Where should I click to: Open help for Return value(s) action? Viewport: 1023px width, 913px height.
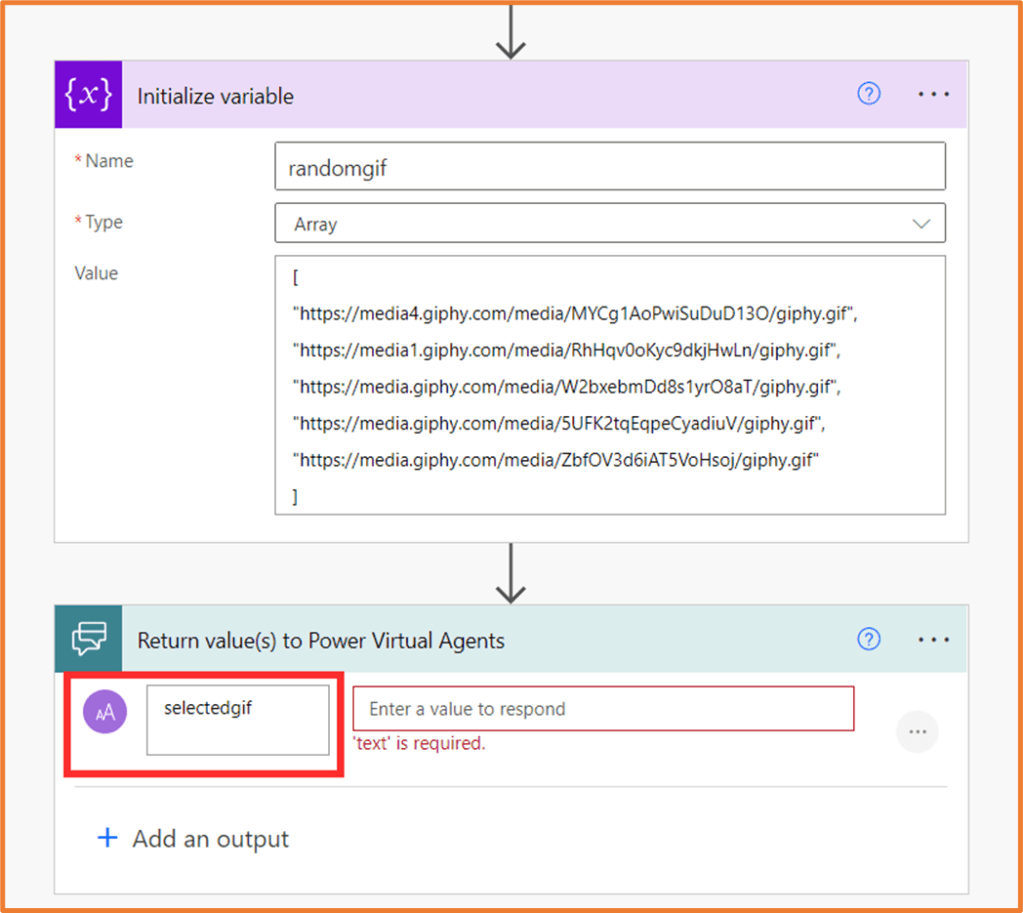point(869,639)
